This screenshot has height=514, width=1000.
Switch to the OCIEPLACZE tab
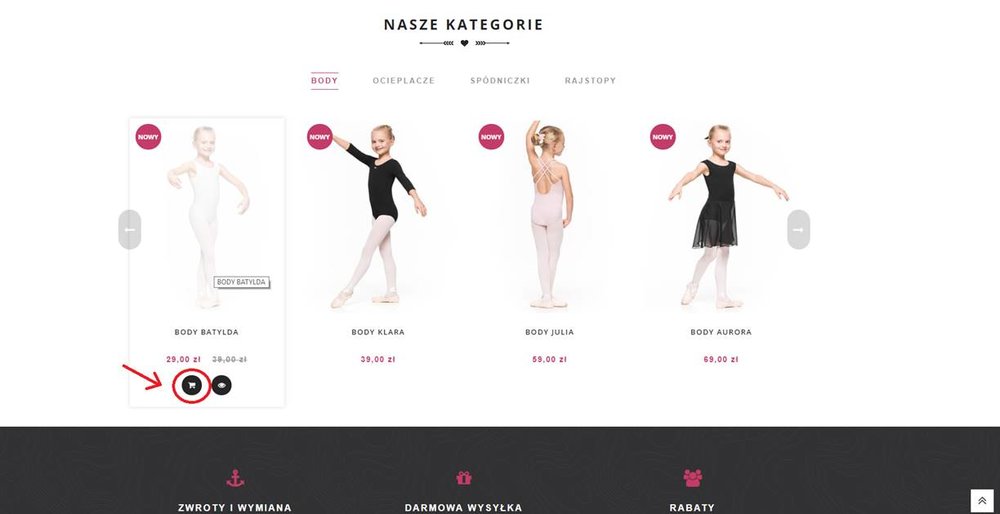[x=404, y=80]
